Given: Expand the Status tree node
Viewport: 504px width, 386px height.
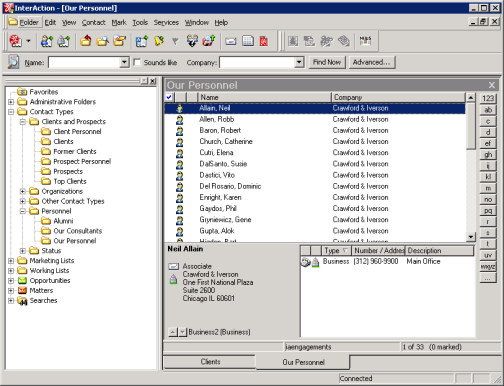Looking at the screenshot, I should pyautogui.click(x=23, y=251).
